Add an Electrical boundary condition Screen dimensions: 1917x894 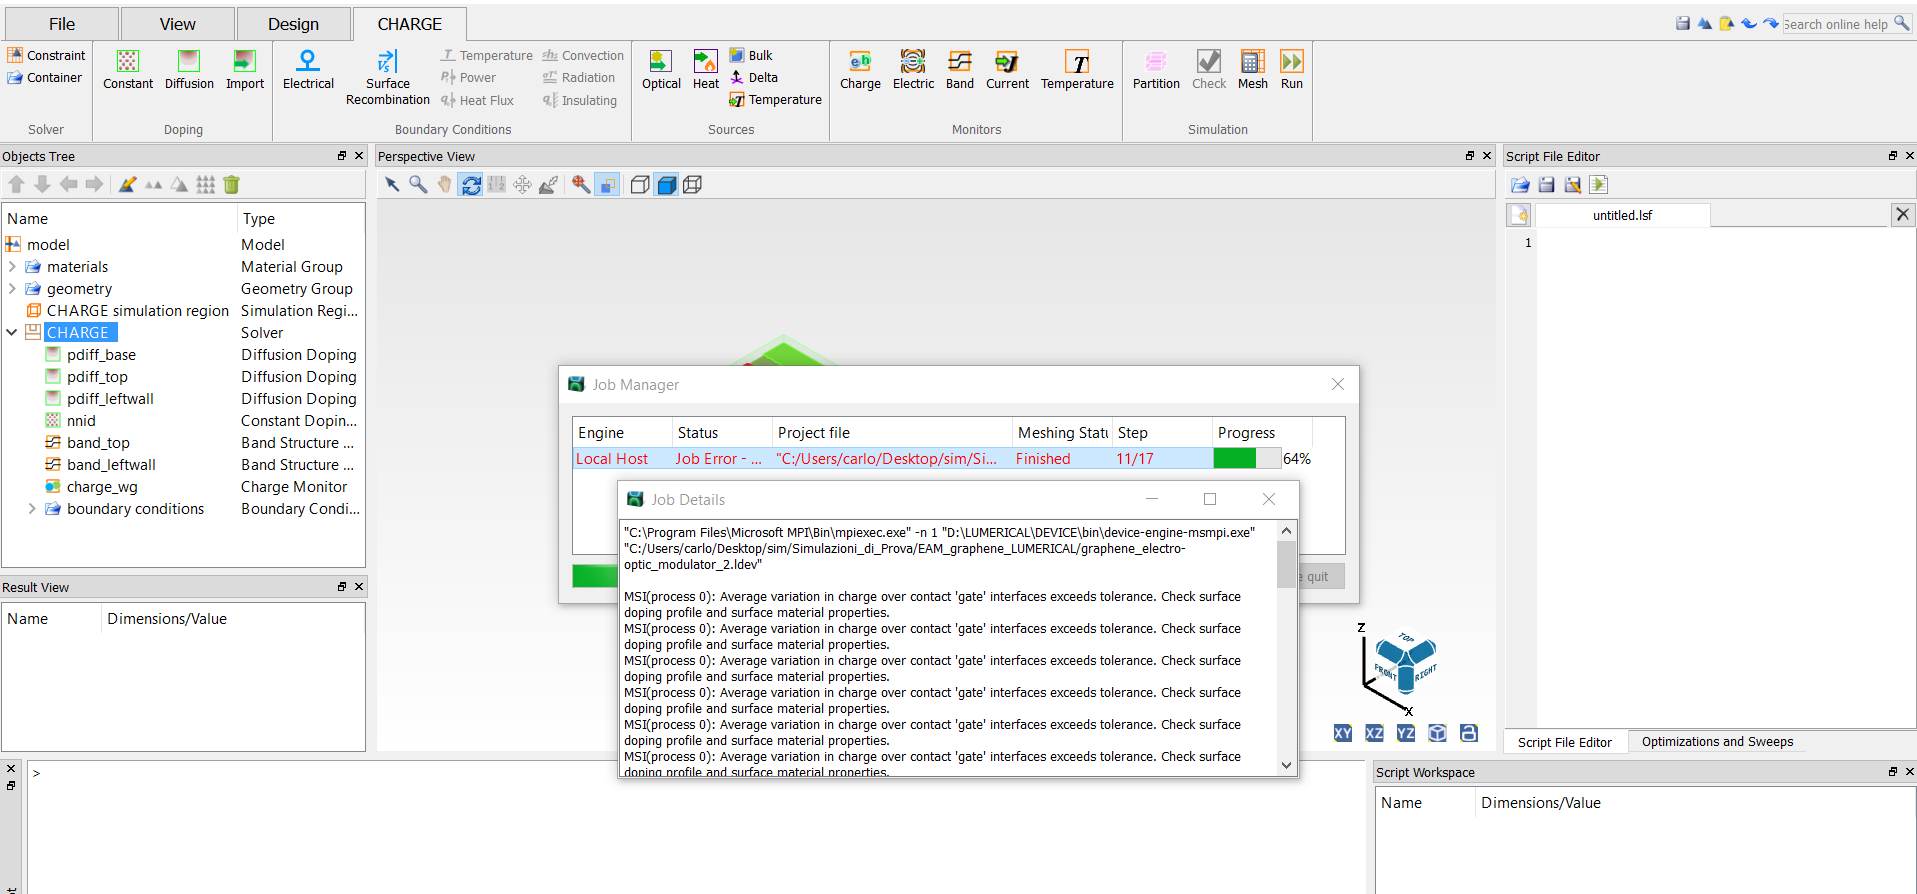coord(308,70)
